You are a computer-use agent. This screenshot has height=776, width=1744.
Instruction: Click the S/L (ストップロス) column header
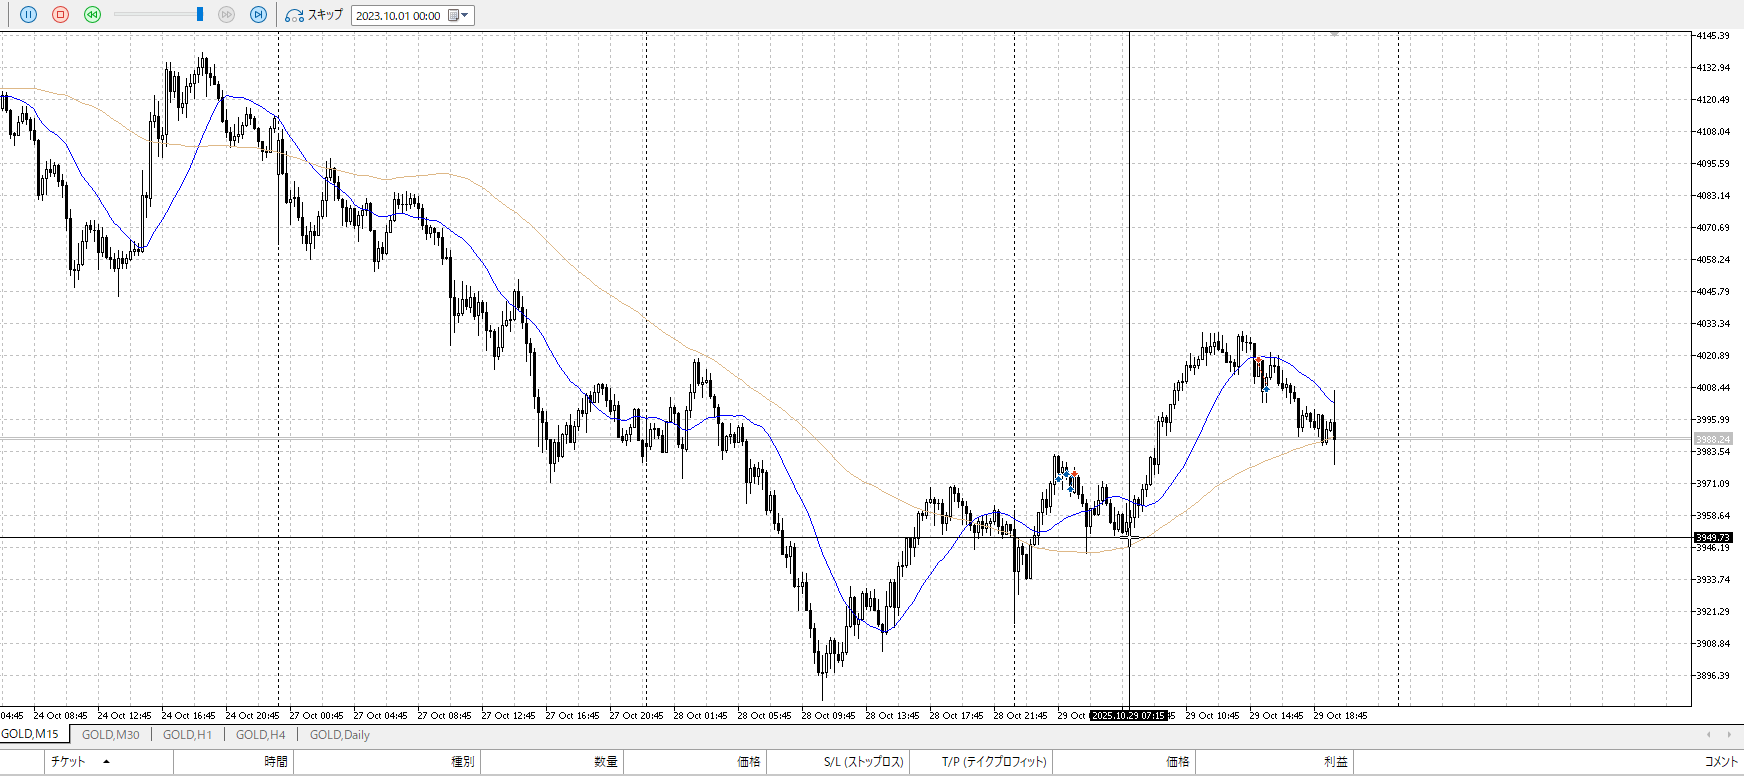[863, 762]
